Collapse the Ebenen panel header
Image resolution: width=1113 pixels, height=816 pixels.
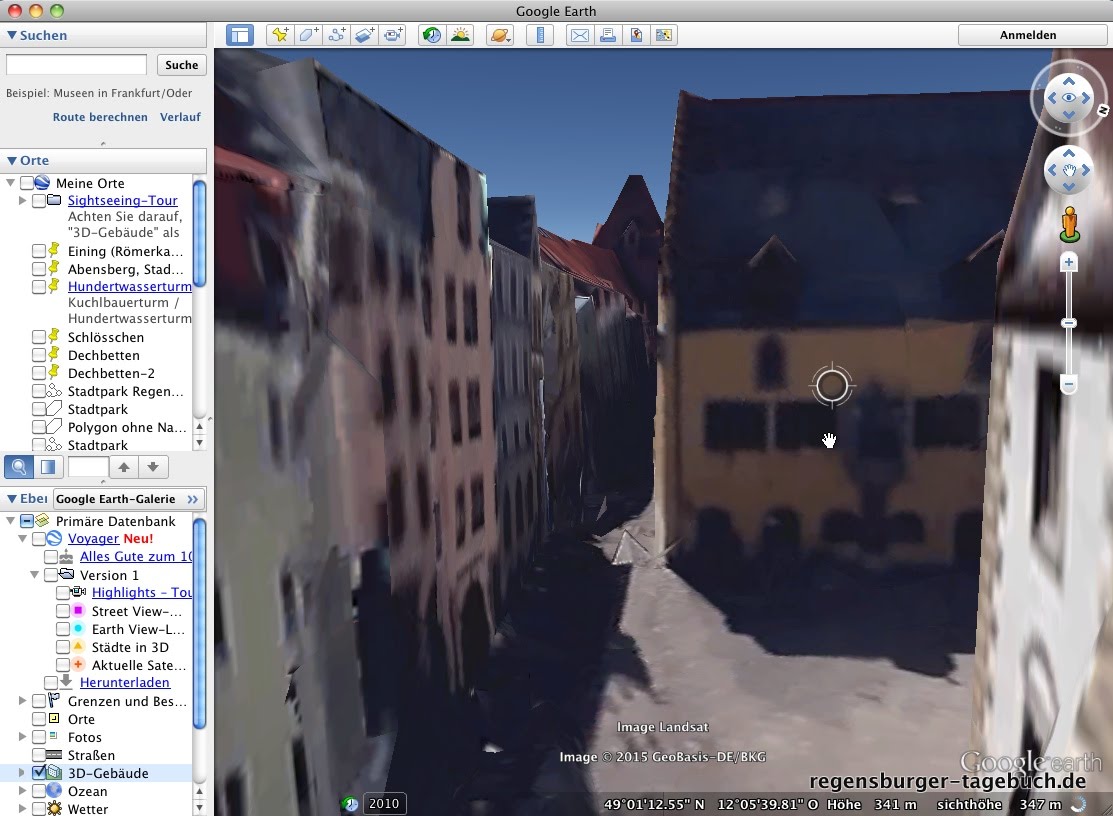point(12,499)
